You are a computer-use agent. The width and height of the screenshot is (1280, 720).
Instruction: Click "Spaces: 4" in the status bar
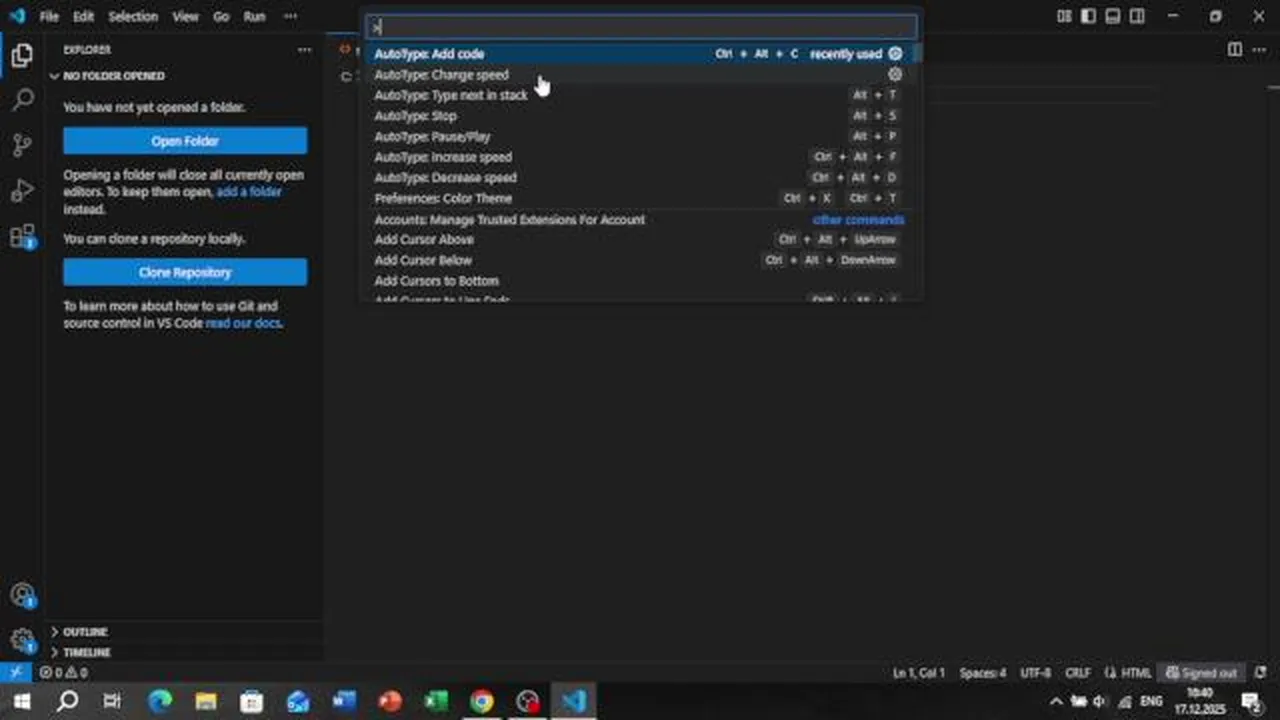click(x=983, y=673)
